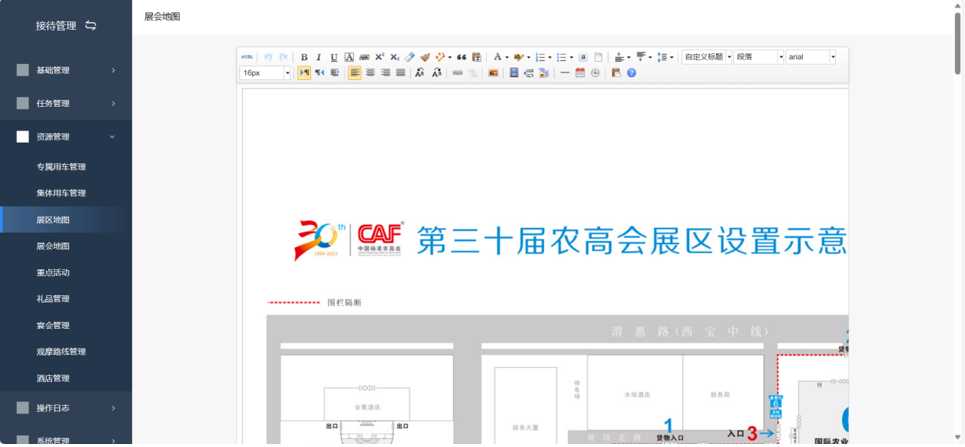Toggle strikethrough formatting
This screenshot has height=447, width=965.
(x=364, y=57)
